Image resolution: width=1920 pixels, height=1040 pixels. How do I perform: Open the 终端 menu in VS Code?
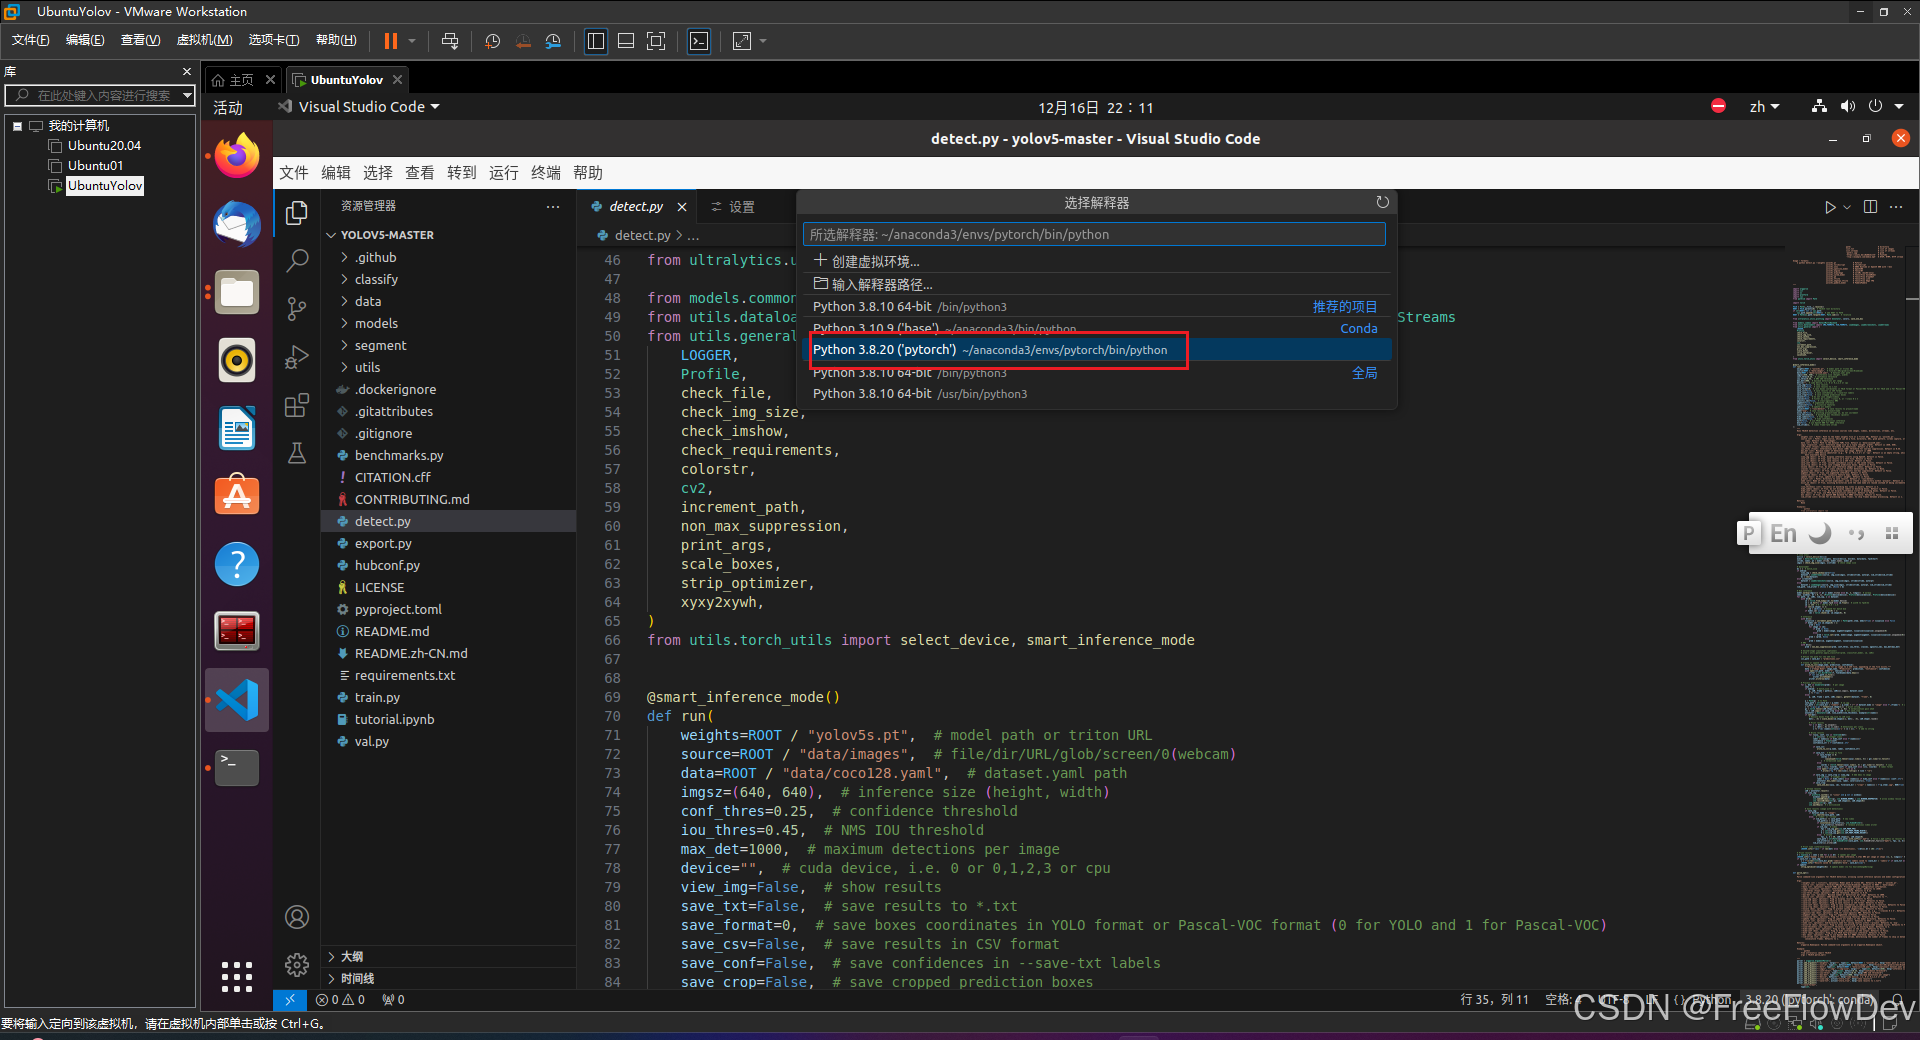[545, 172]
